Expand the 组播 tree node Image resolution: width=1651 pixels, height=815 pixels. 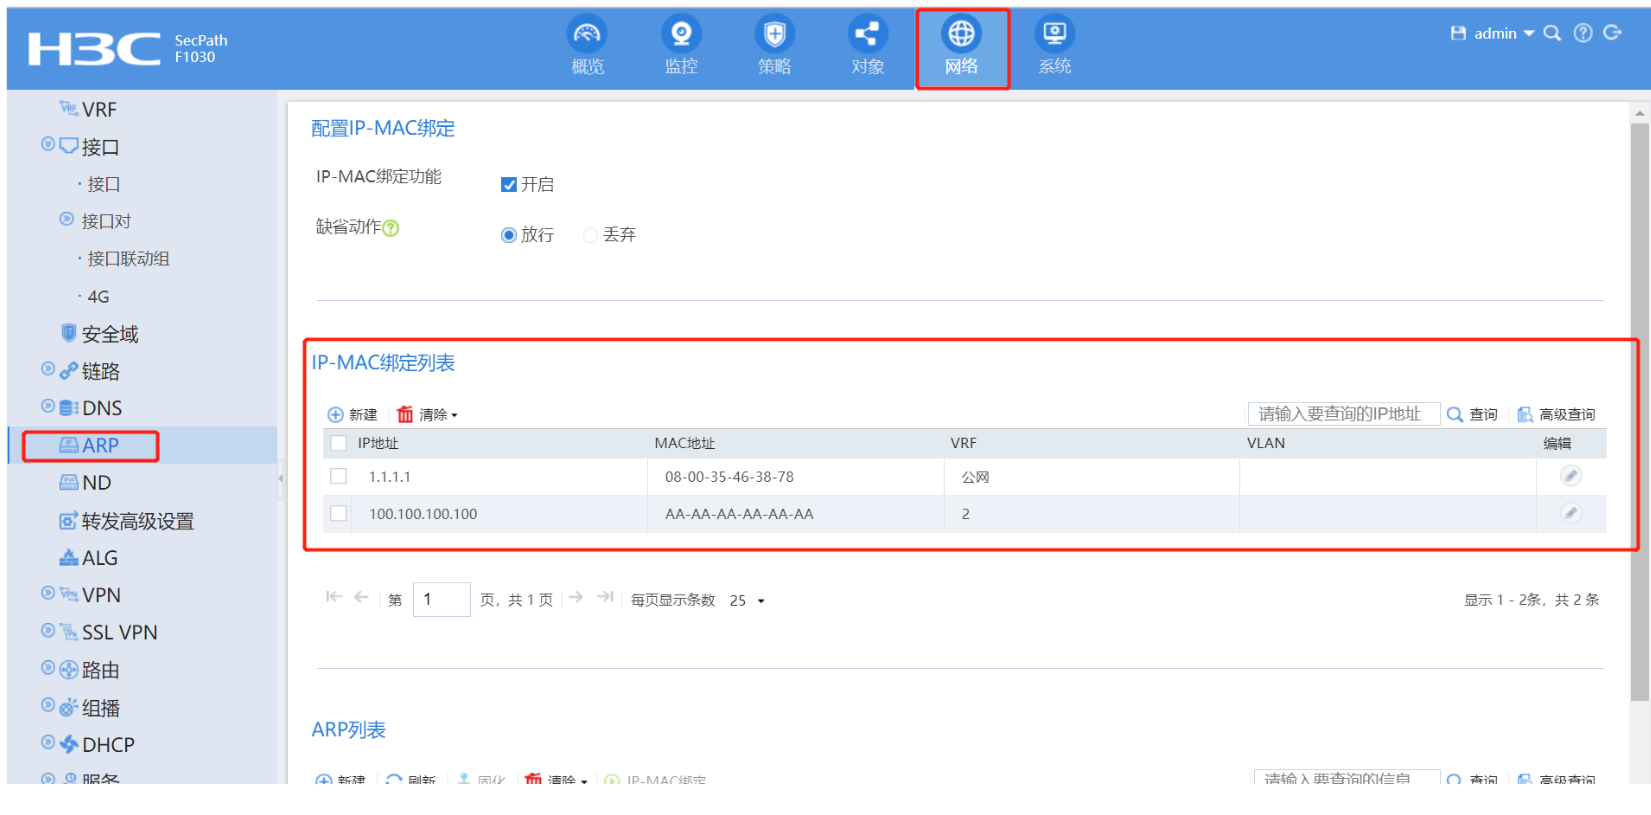click(48, 705)
